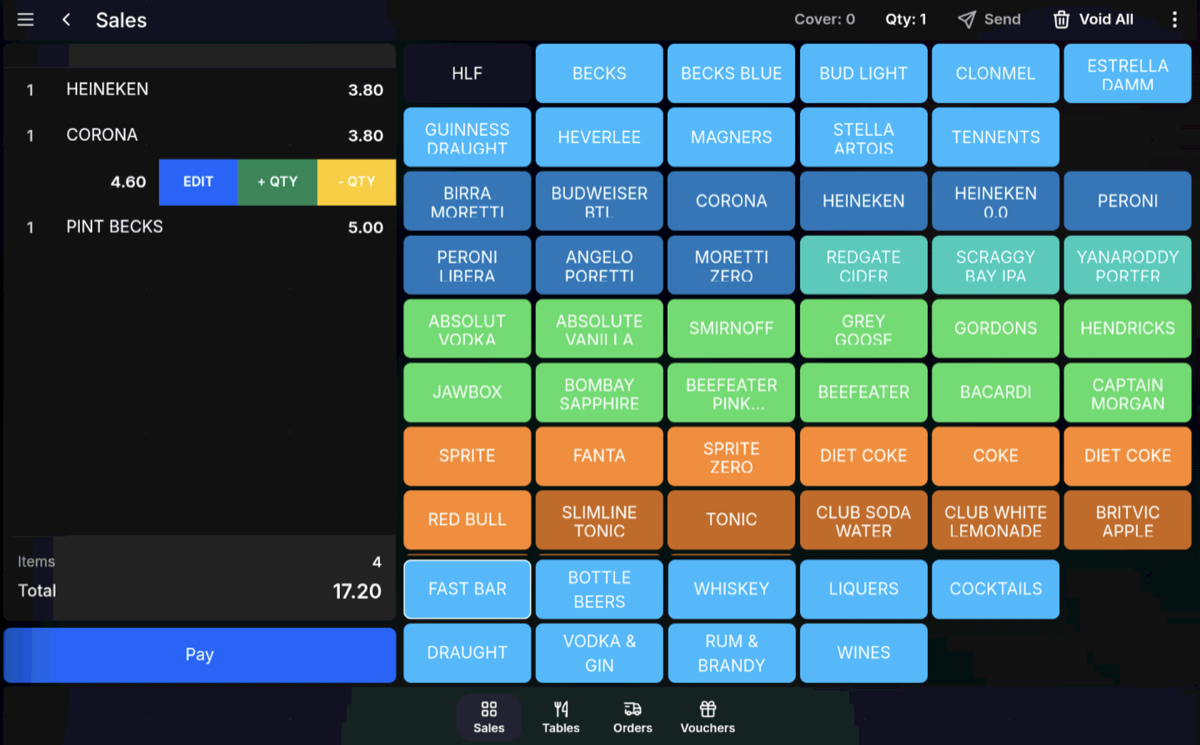This screenshot has height=745, width=1200.
Task: Add HENDRICKS to the order
Action: 1127,329
